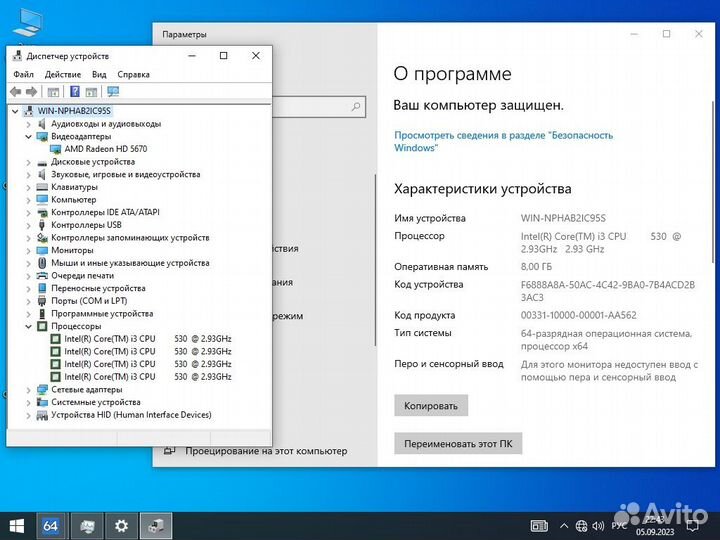Select Контроллеры запоминающих устройств item
This screenshot has height=540, width=720.
(x=130, y=238)
